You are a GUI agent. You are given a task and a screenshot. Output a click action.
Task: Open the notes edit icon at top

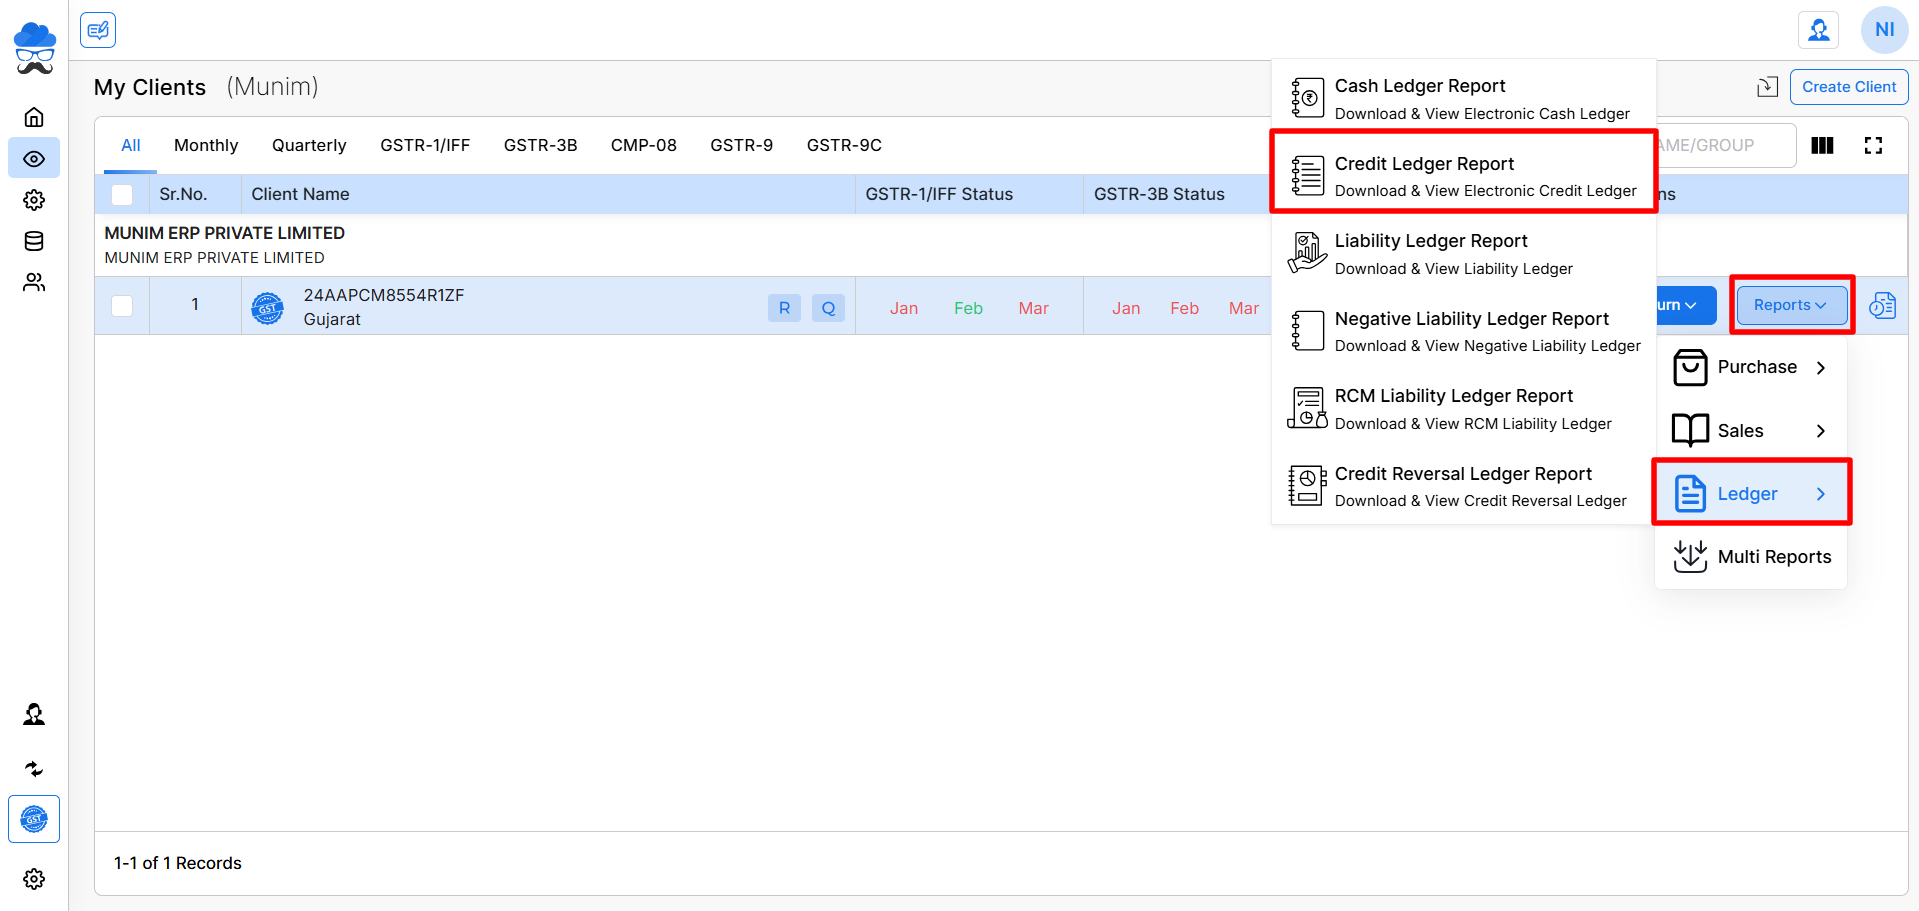[x=98, y=30]
